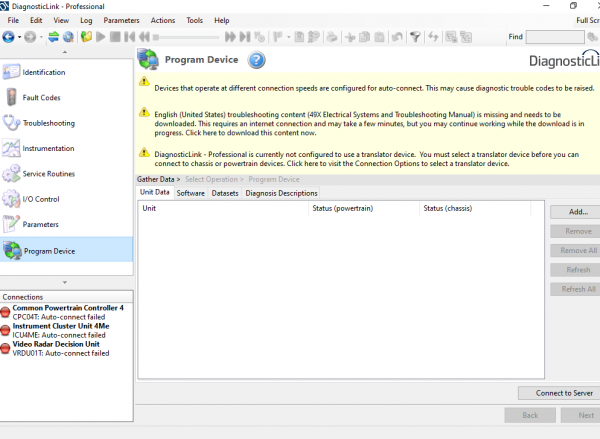Open the File menu
The height and width of the screenshot is (439, 600).
(x=13, y=20)
